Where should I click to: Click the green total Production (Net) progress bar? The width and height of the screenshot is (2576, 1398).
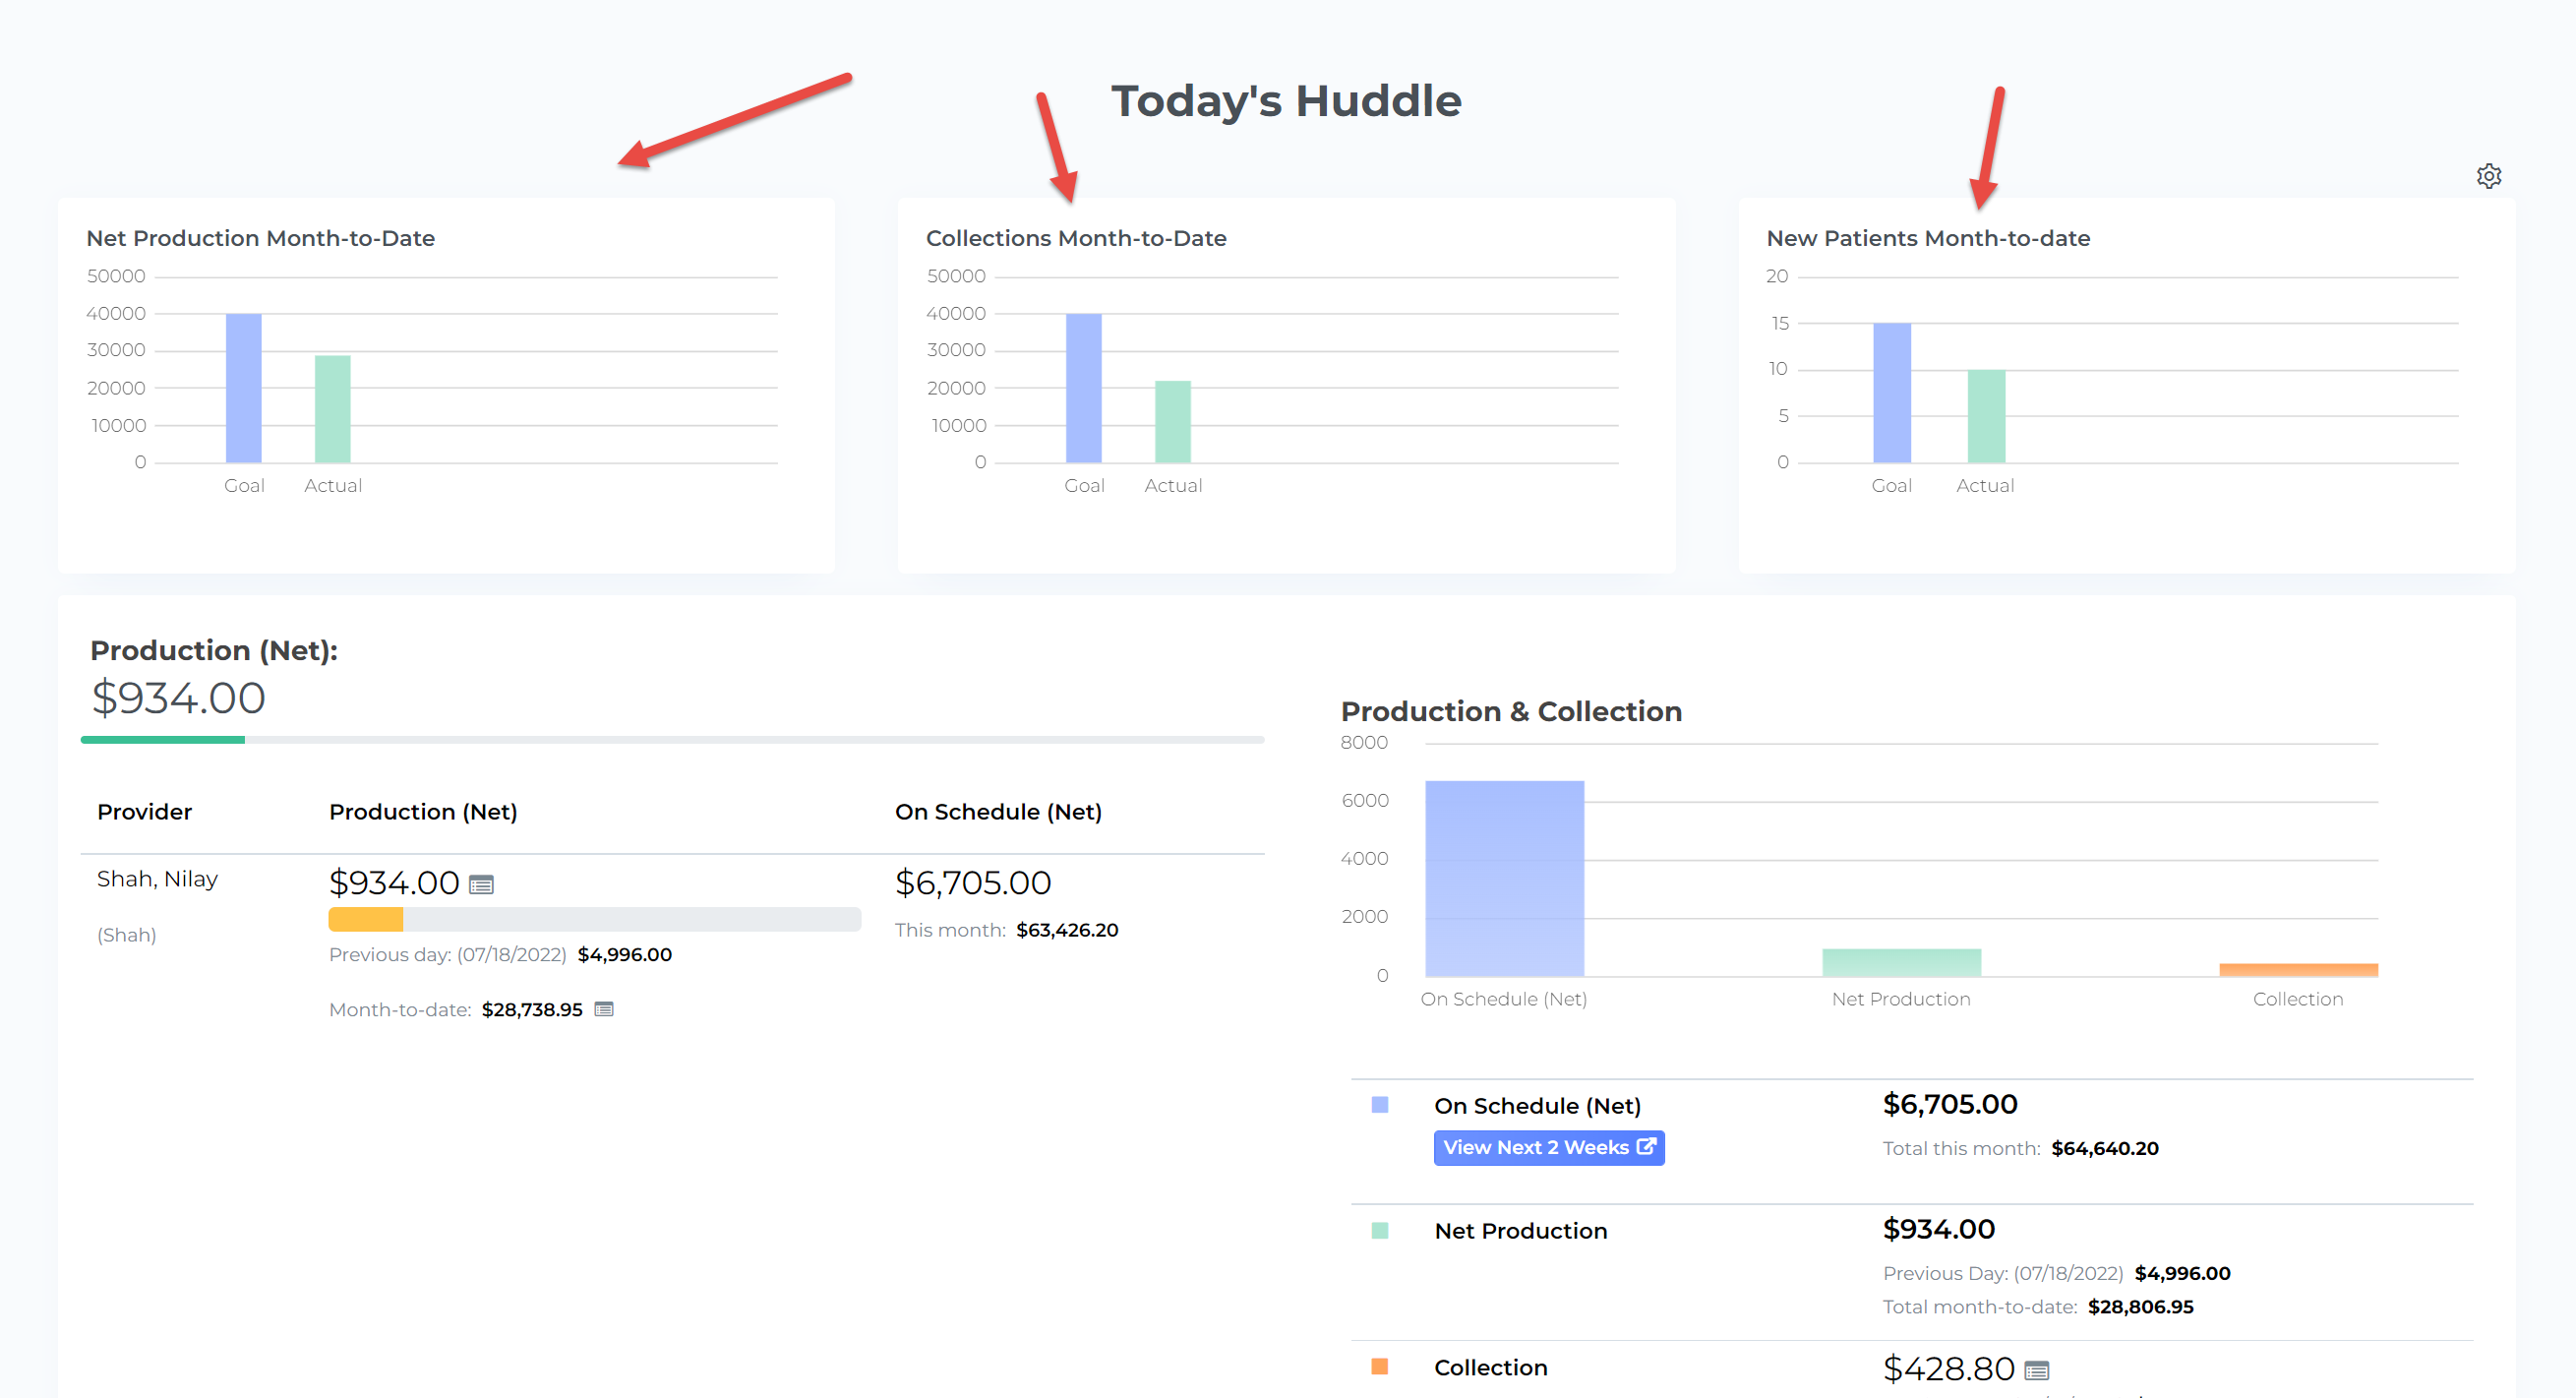163,740
